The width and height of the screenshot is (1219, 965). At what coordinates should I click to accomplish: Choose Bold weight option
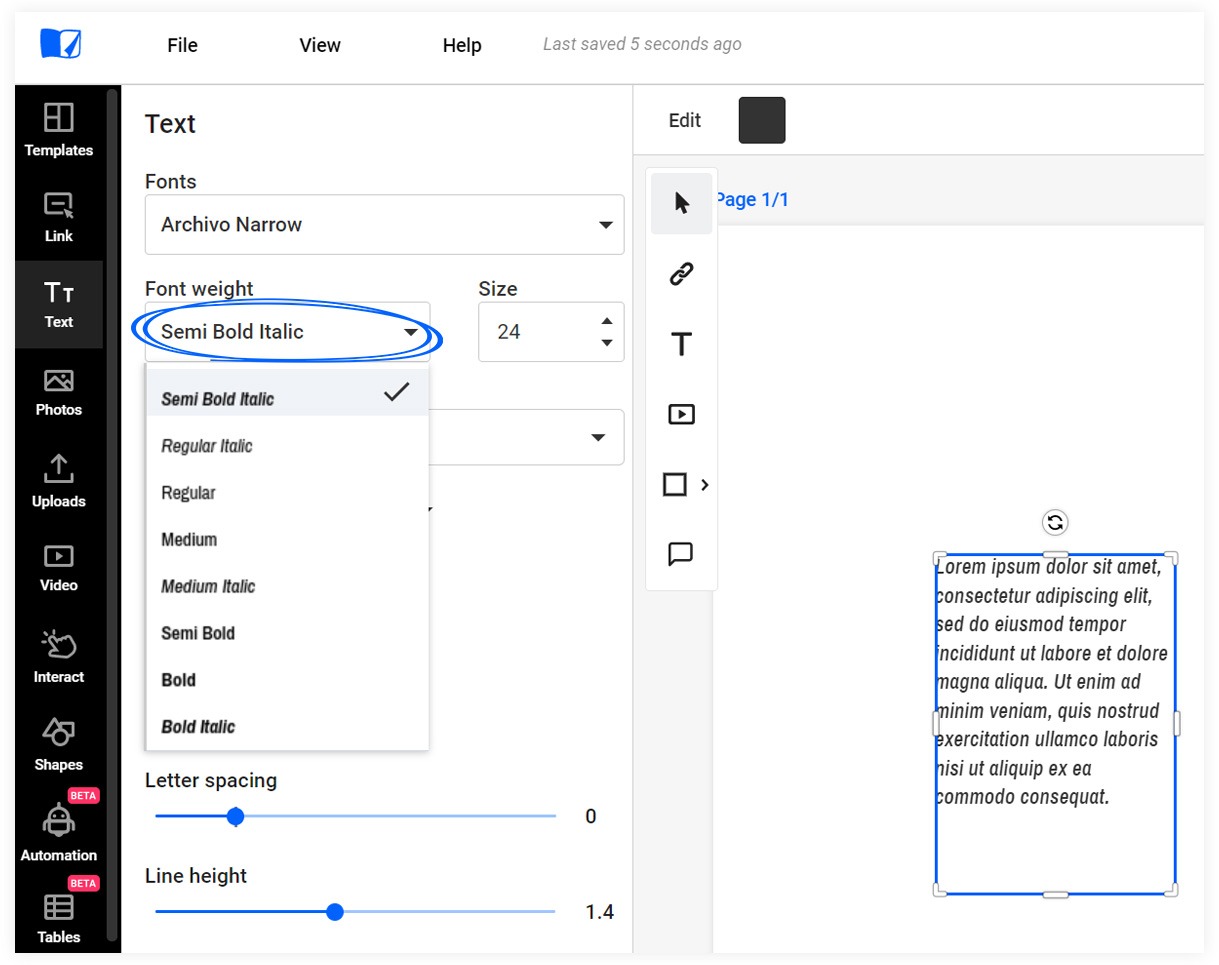(288, 680)
